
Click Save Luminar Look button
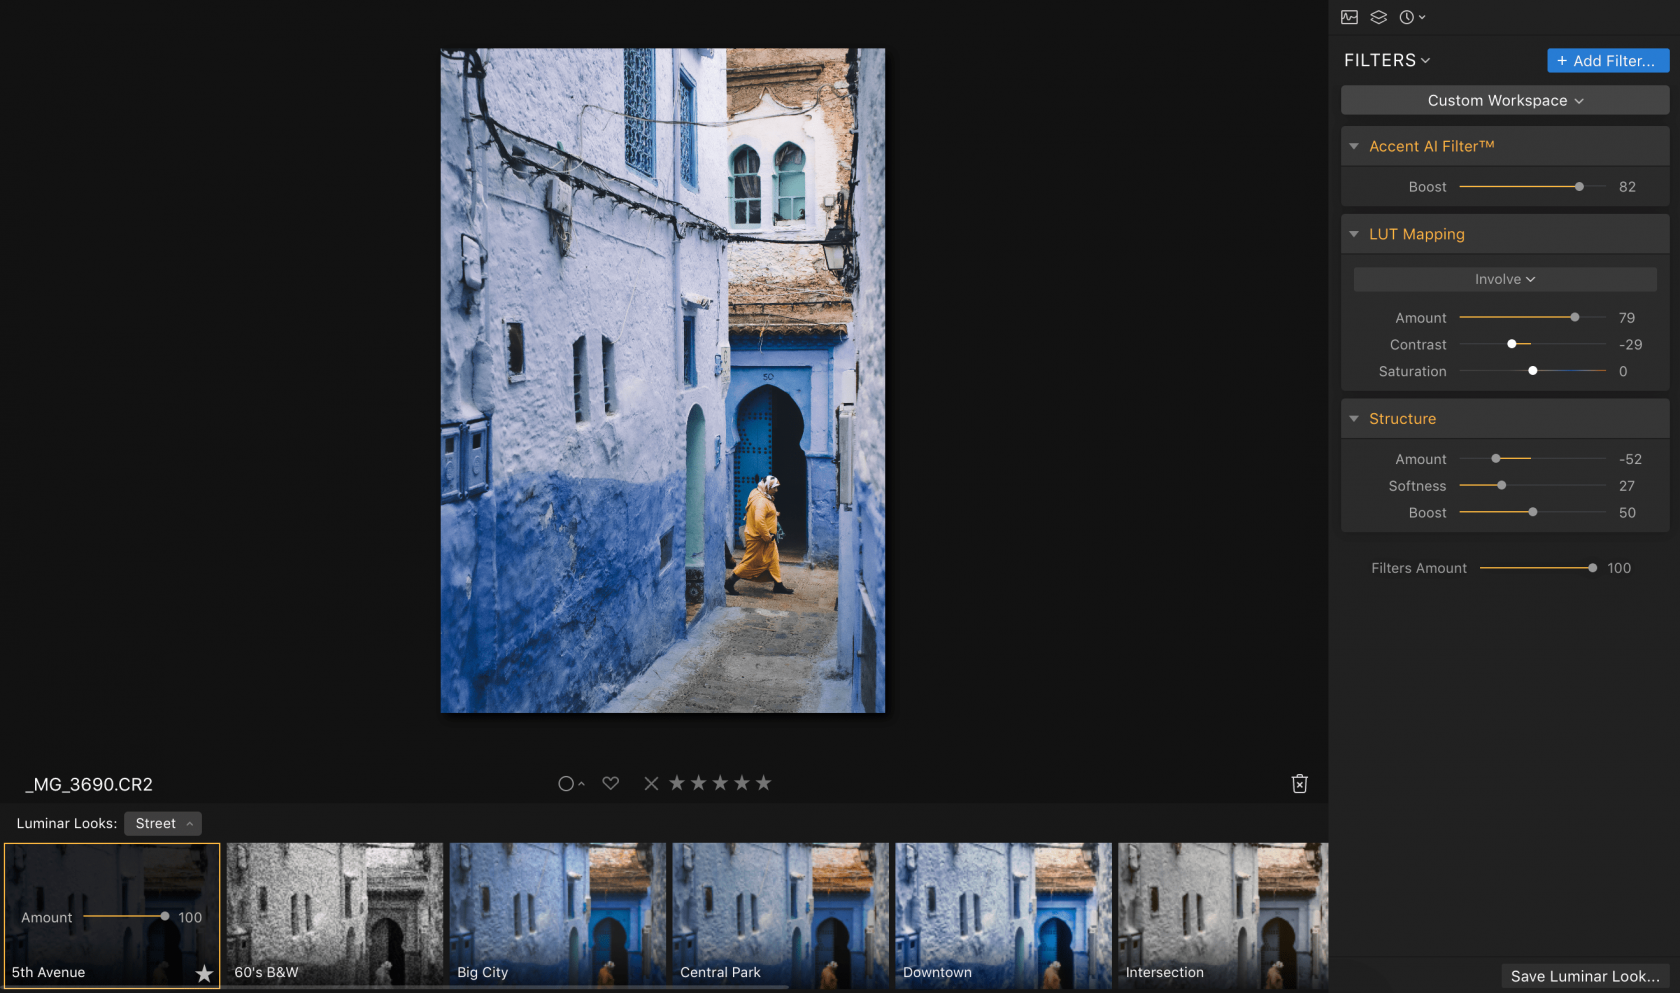point(1584,975)
